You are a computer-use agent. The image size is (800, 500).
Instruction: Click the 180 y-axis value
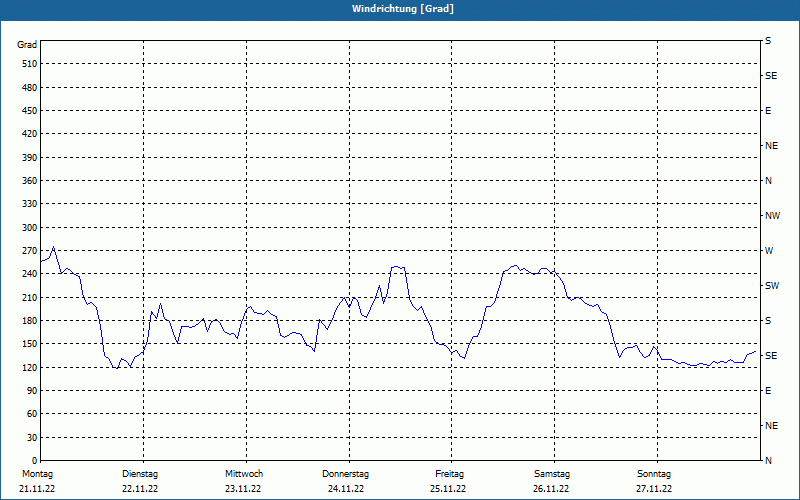30,321
